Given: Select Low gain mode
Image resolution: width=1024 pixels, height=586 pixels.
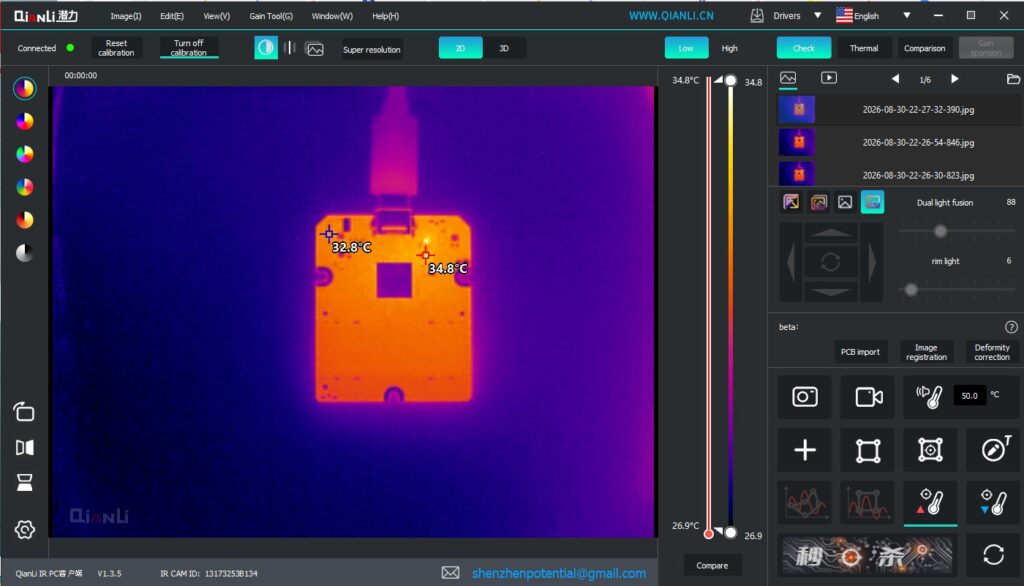Looking at the screenshot, I should tap(686, 48).
